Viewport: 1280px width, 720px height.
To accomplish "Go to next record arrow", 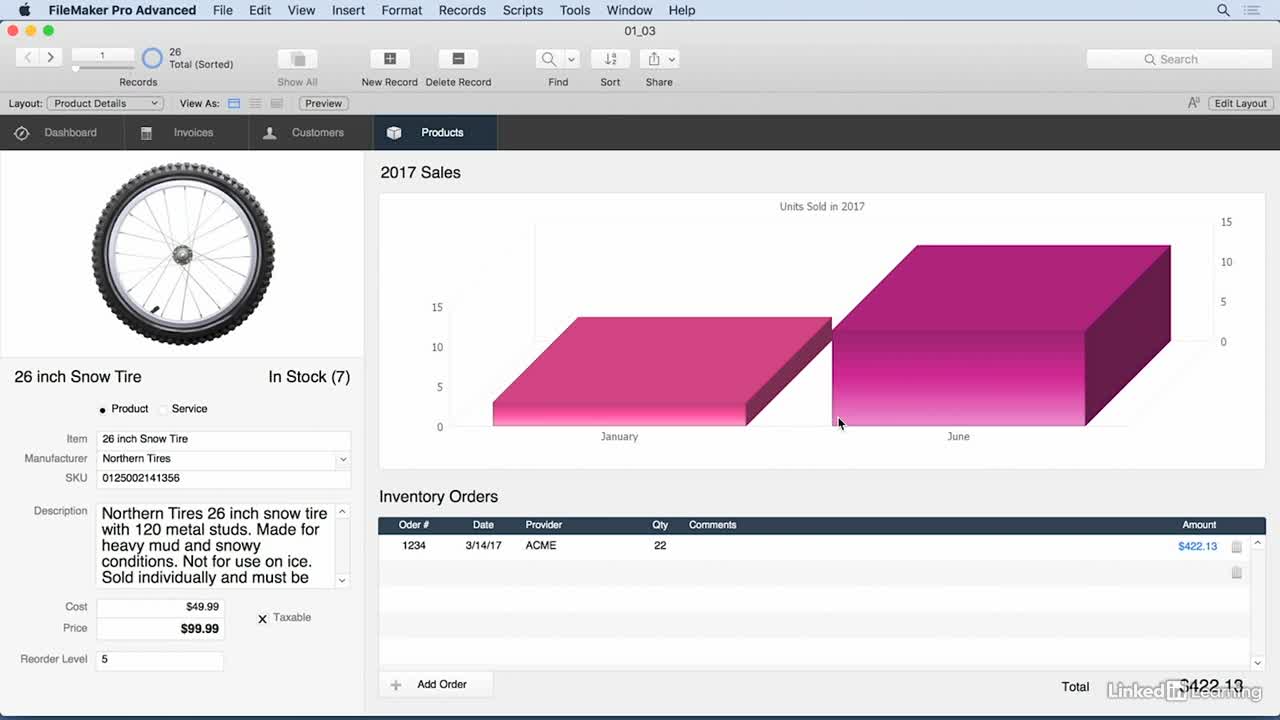I will coord(50,58).
